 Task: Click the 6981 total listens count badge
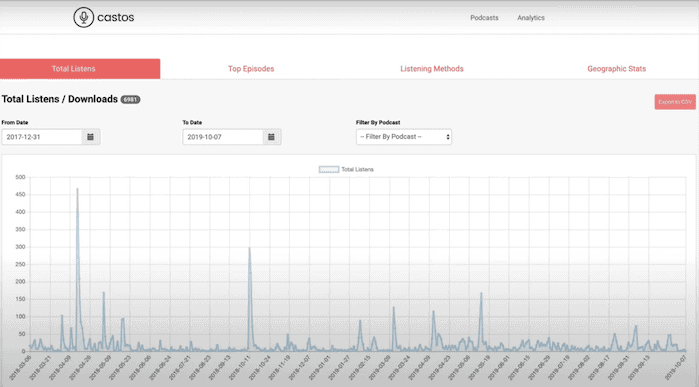[x=130, y=99]
